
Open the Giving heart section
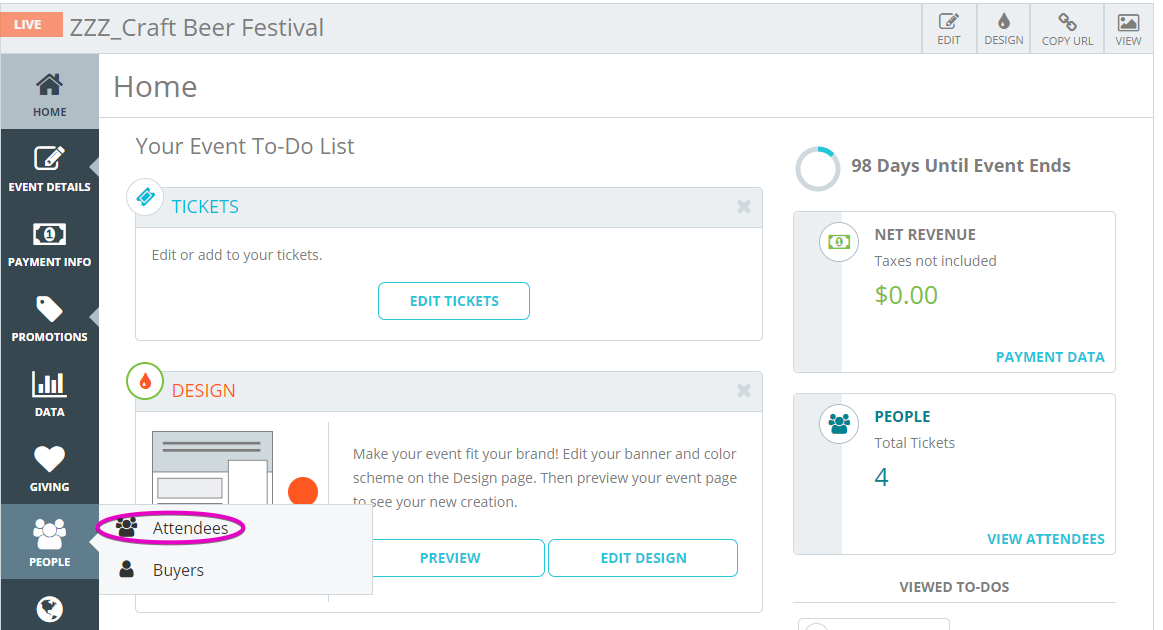coord(50,467)
